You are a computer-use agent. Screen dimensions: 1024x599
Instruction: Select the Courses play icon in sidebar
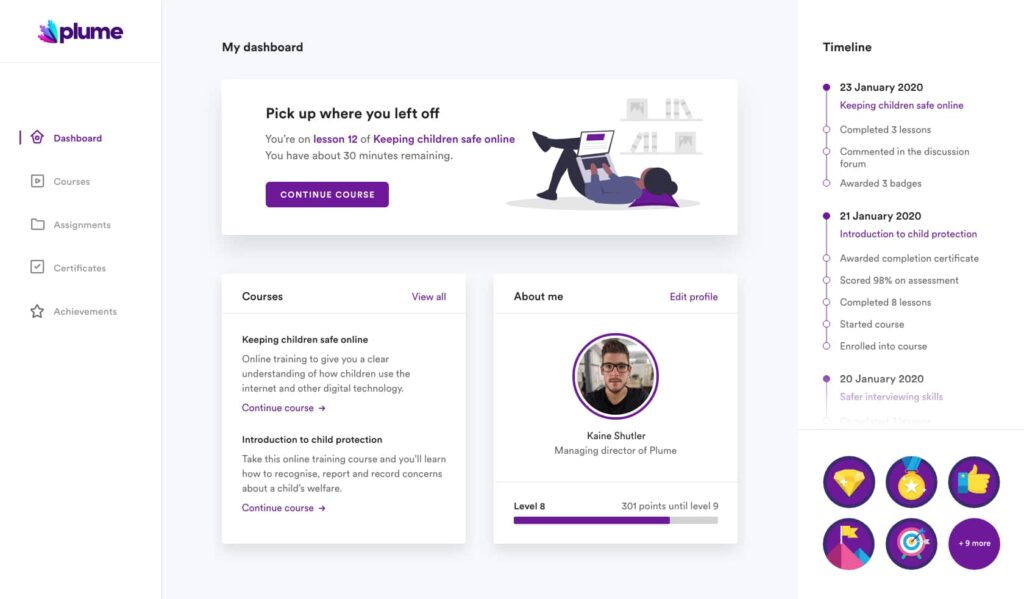[x=37, y=181]
